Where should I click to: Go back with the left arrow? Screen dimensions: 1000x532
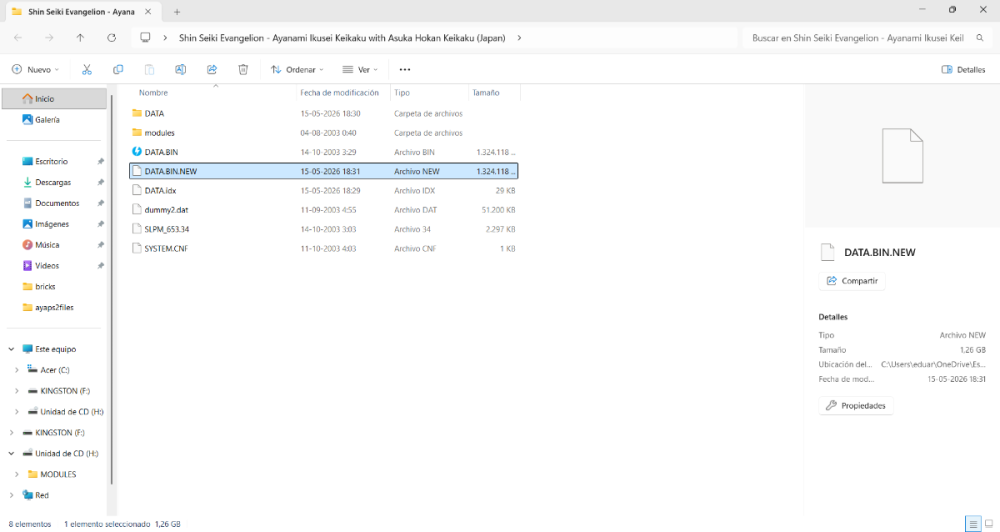18,38
